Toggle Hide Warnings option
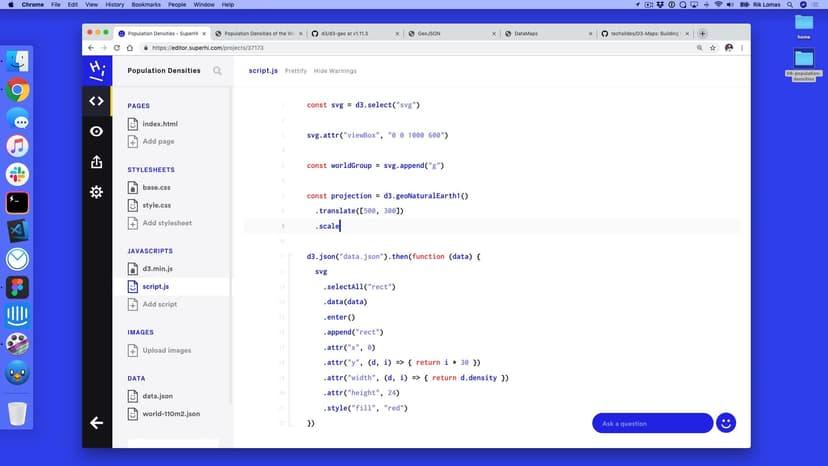828x466 pixels. point(335,71)
